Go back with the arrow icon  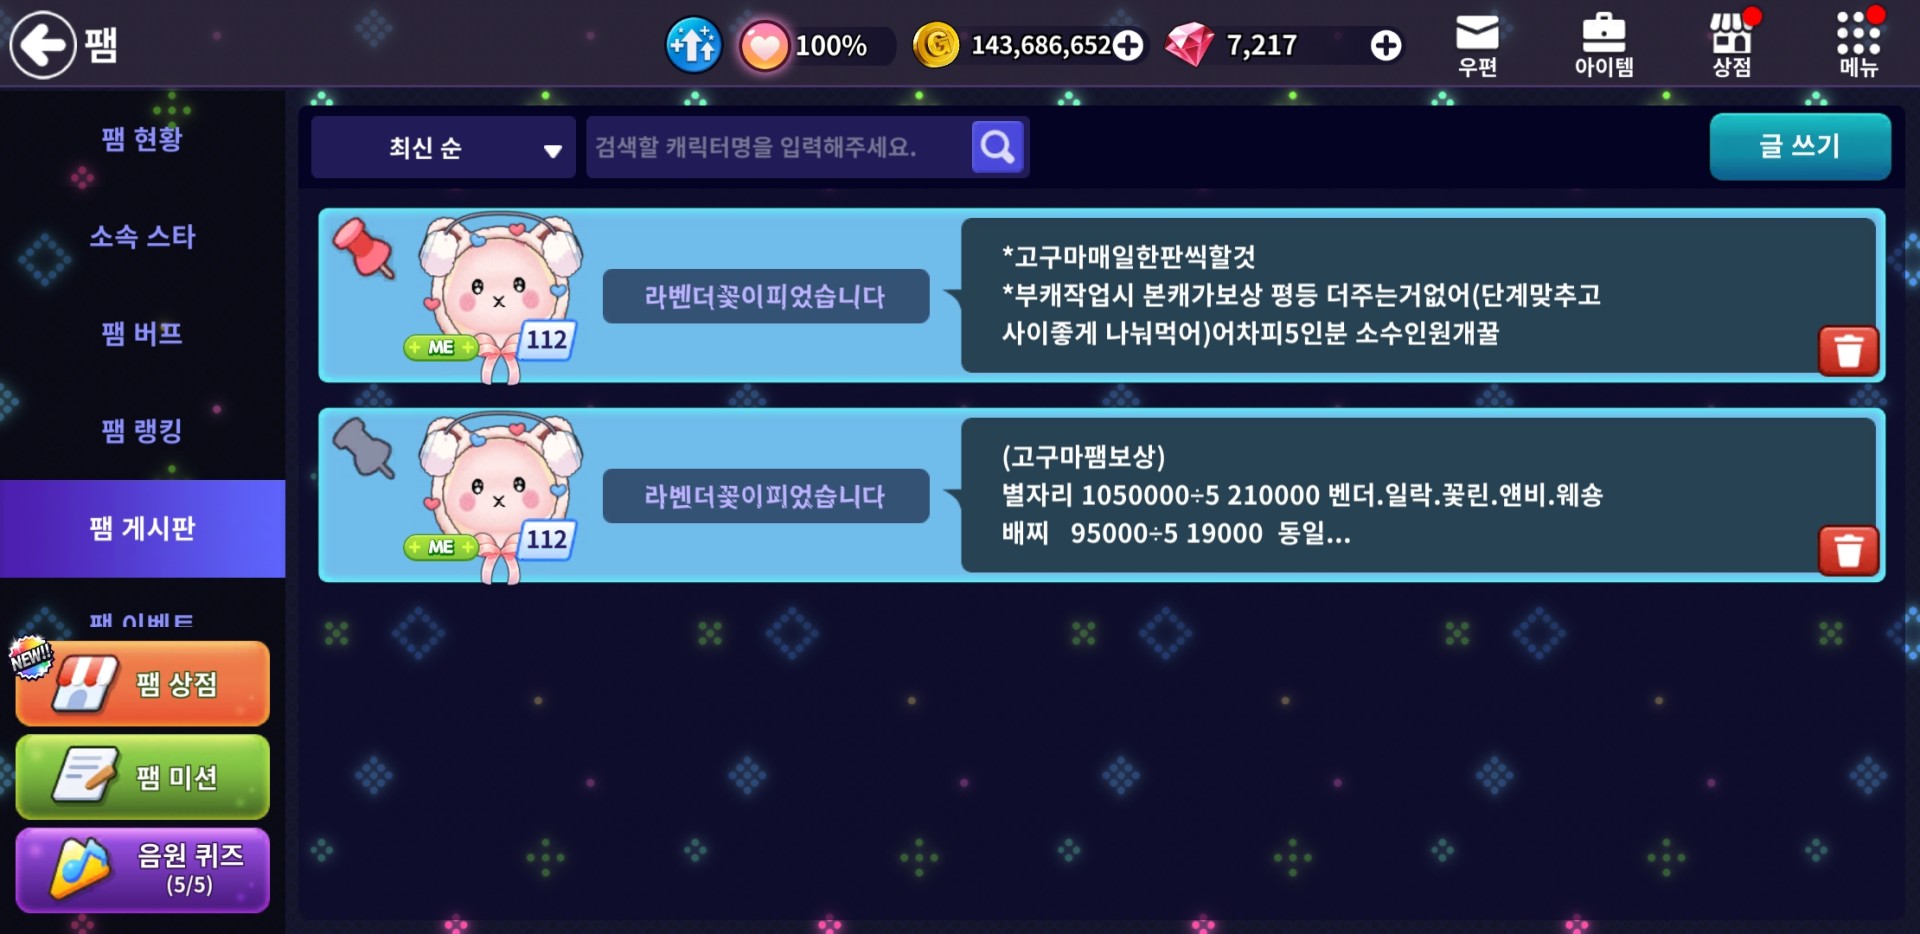[43, 44]
